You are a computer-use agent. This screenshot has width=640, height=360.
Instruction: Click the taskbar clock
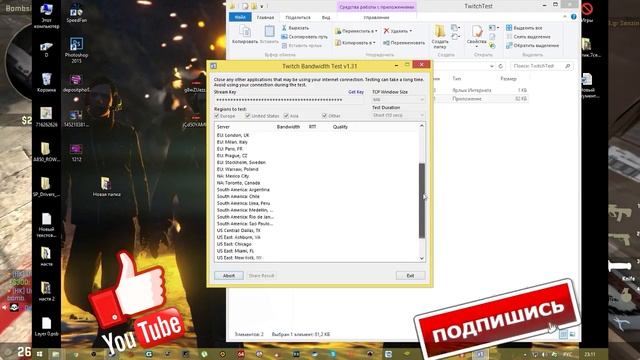pyautogui.click(x=589, y=354)
